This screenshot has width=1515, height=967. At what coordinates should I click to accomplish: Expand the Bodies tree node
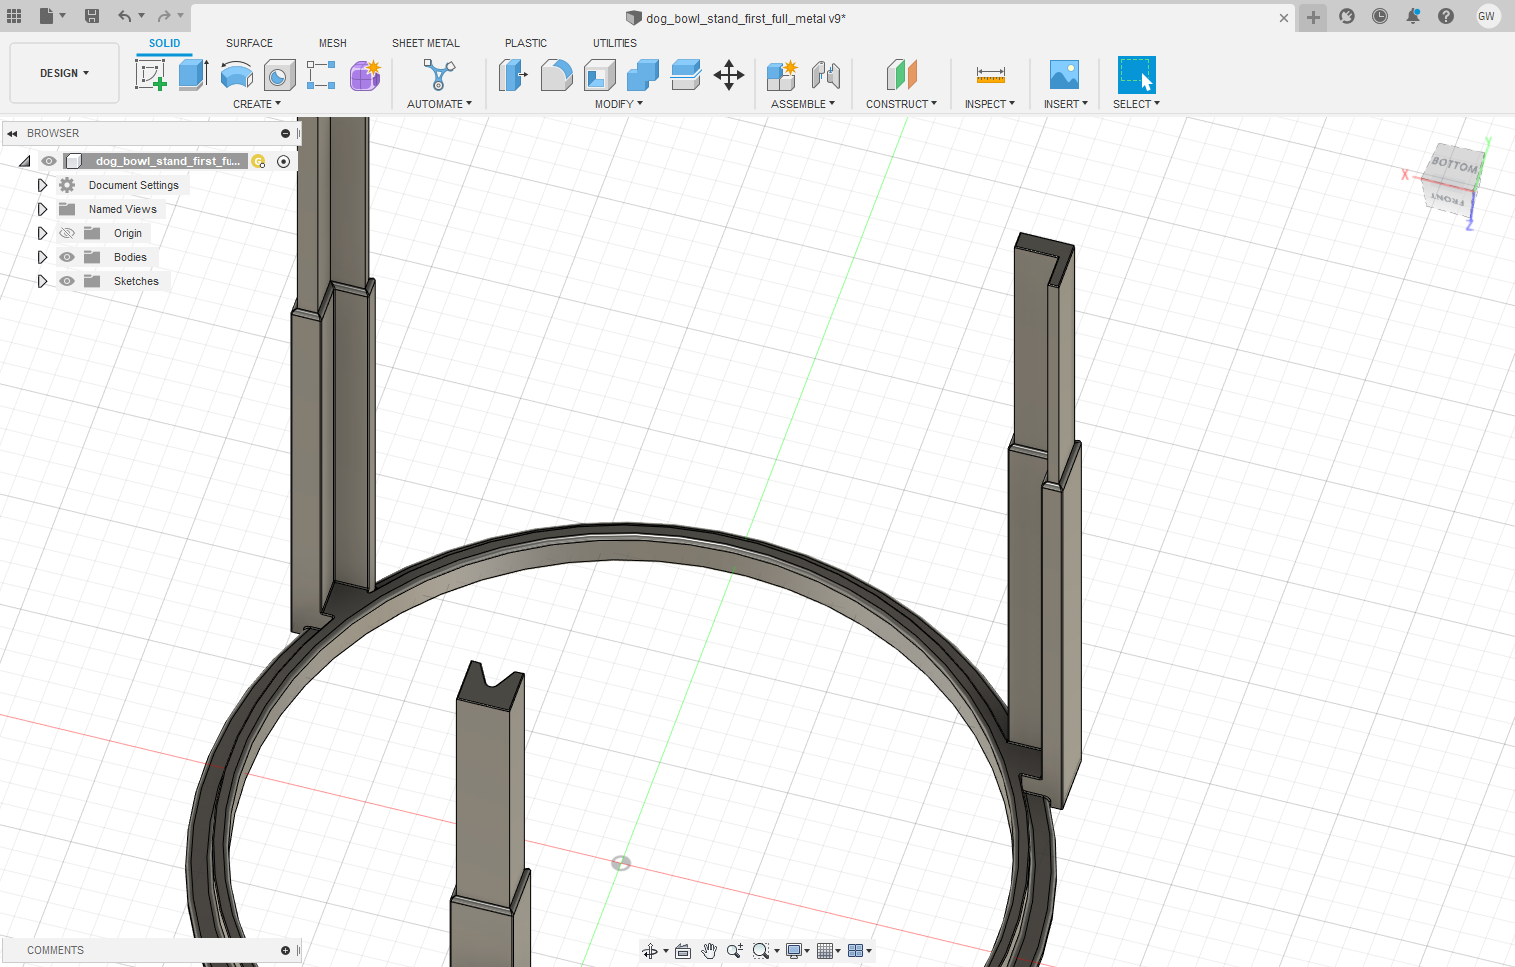(x=42, y=257)
